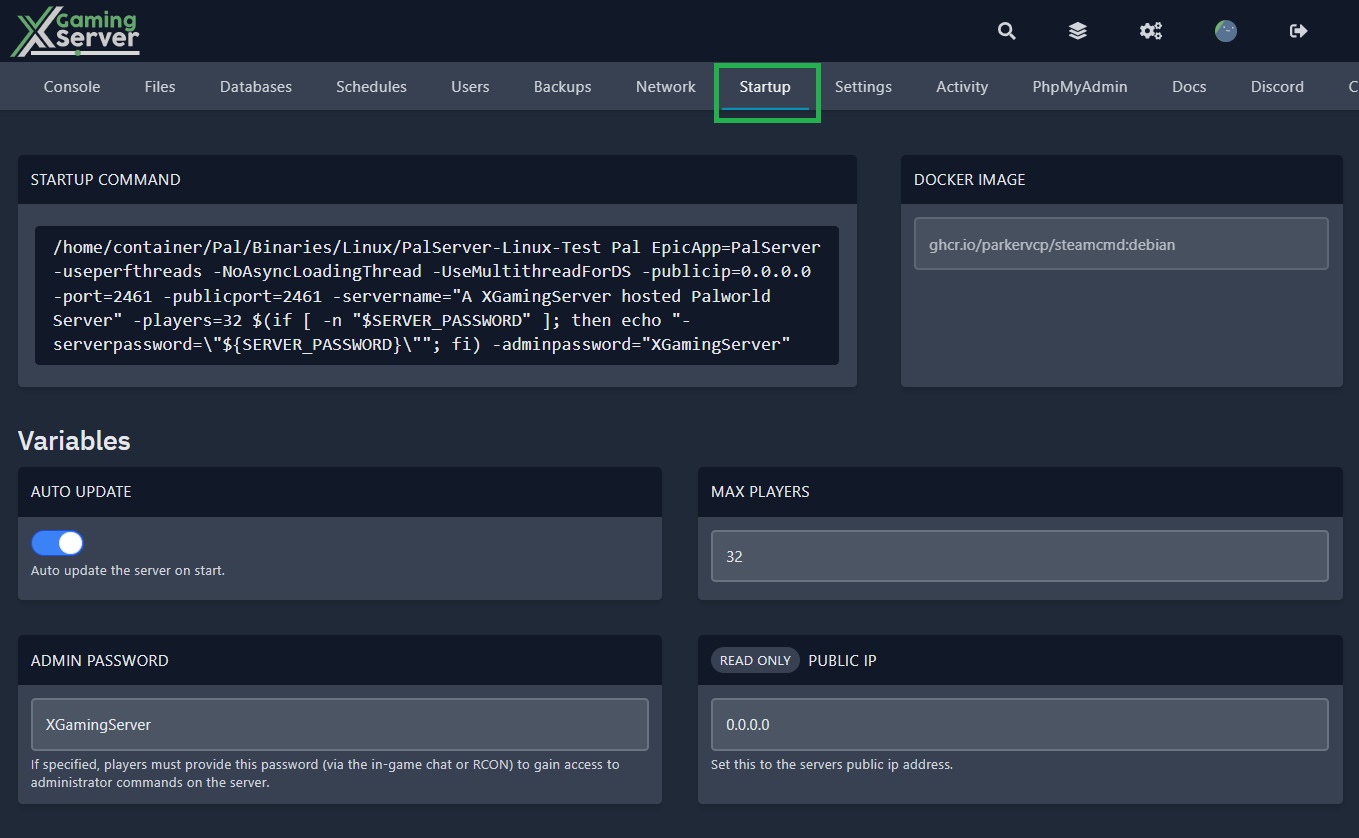This screenshot has width=1359, height=838.
Task: Switch to the Users tab
Action: [x=470, y=86]
